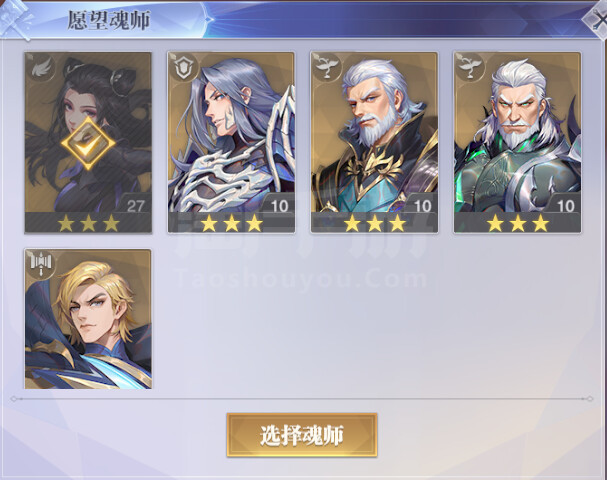Click star rating under green-armored elder card
The image size is (607, 480).
[x=518, y=223]
